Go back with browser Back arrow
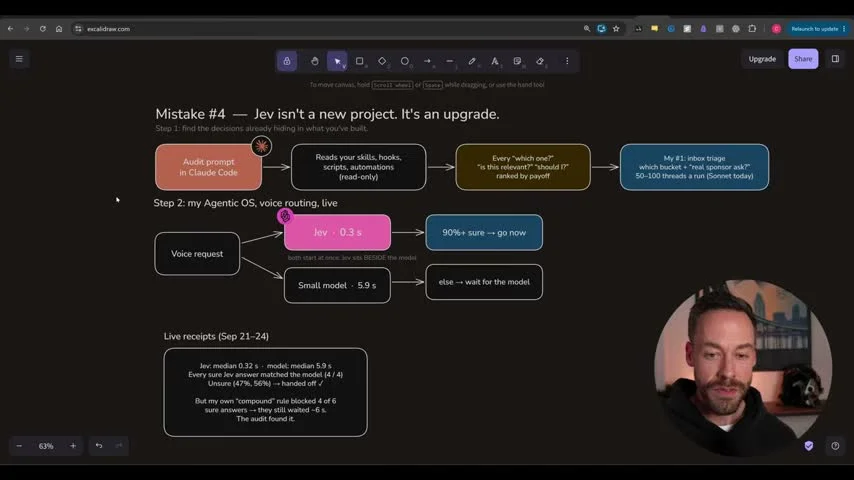The image size is (854, 480). tap(10, 29)
